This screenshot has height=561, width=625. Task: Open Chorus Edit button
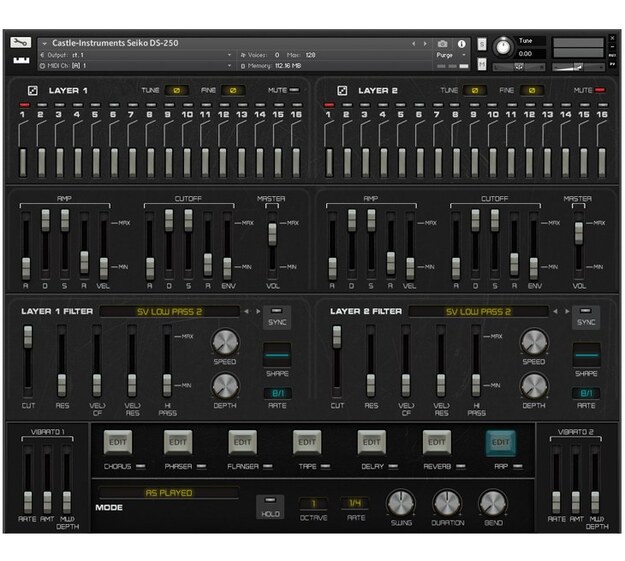(x=118, y=442)
